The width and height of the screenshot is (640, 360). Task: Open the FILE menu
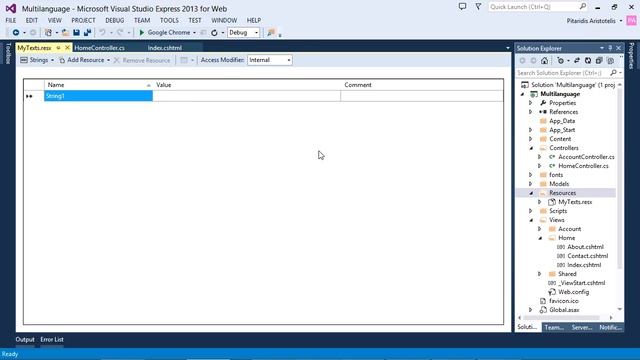pyautogui.click(x=11, y=20)
